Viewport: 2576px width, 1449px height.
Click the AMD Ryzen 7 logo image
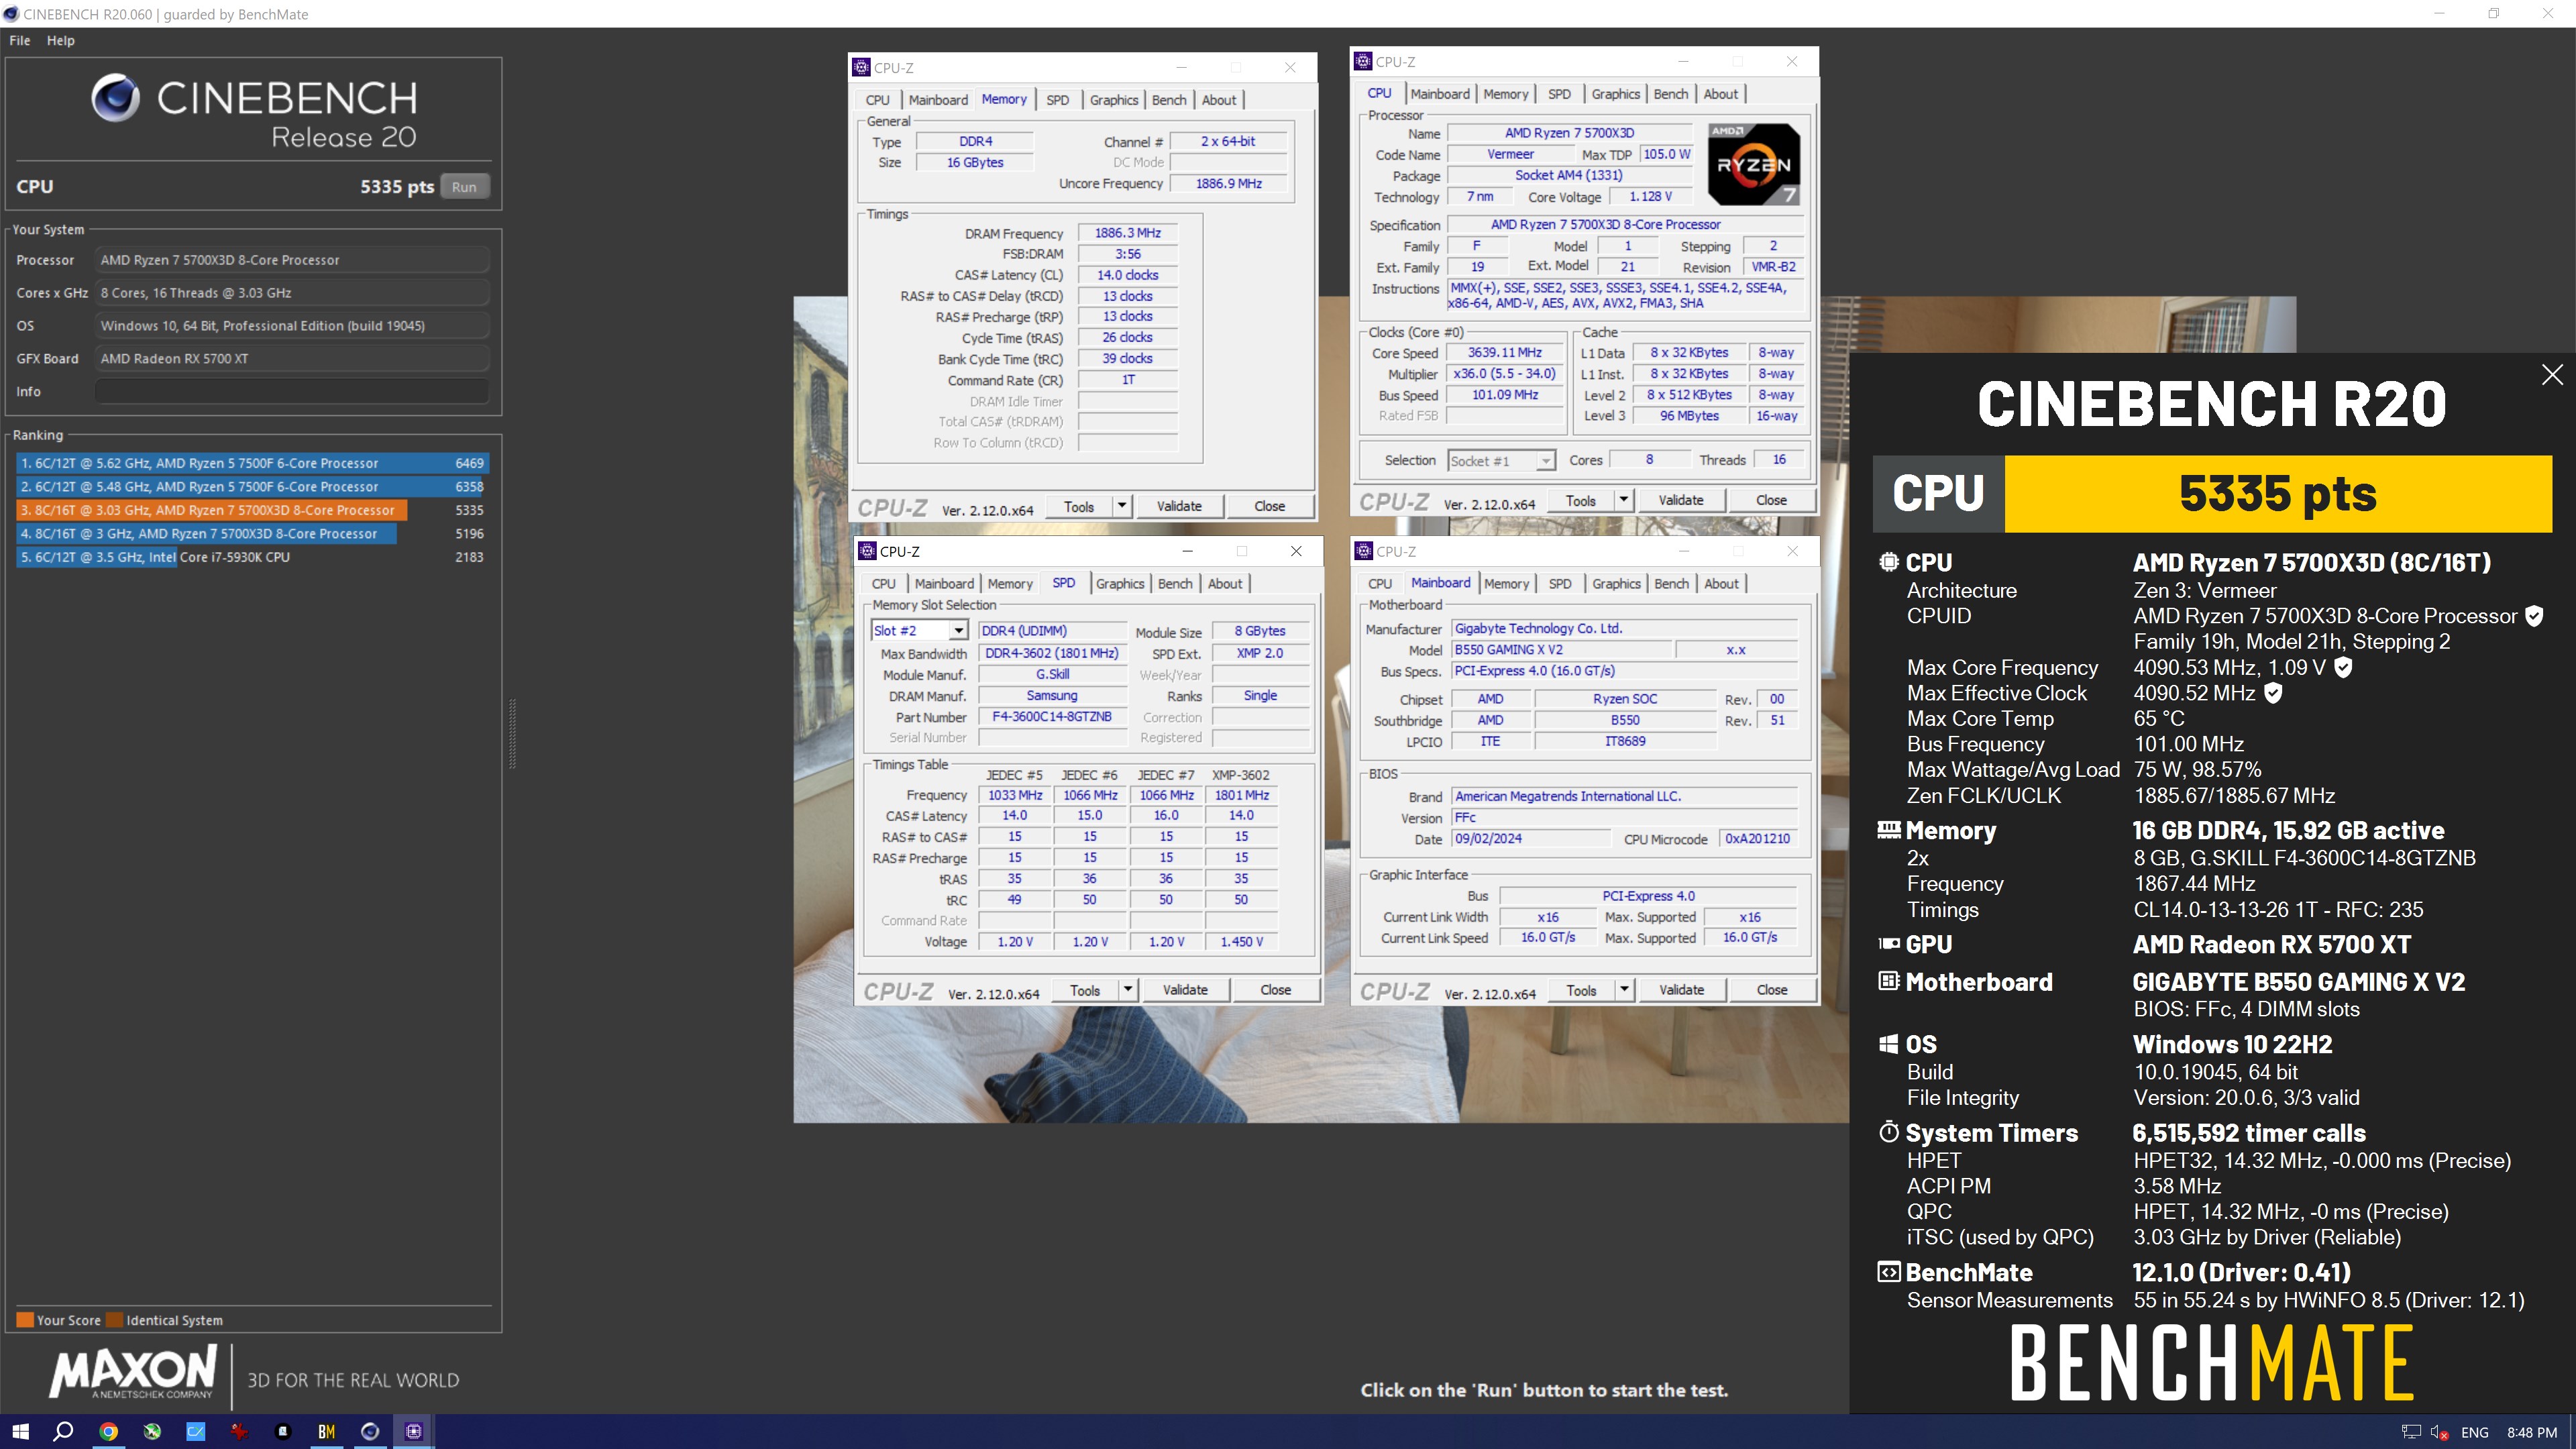1754,164
